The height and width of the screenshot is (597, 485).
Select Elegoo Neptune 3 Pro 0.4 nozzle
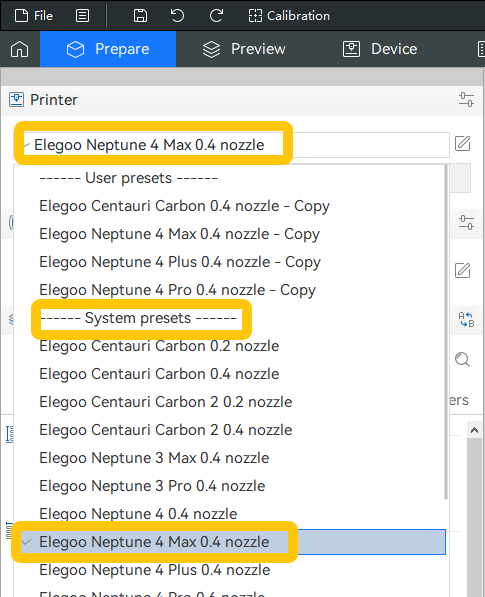tap(152, 486)
